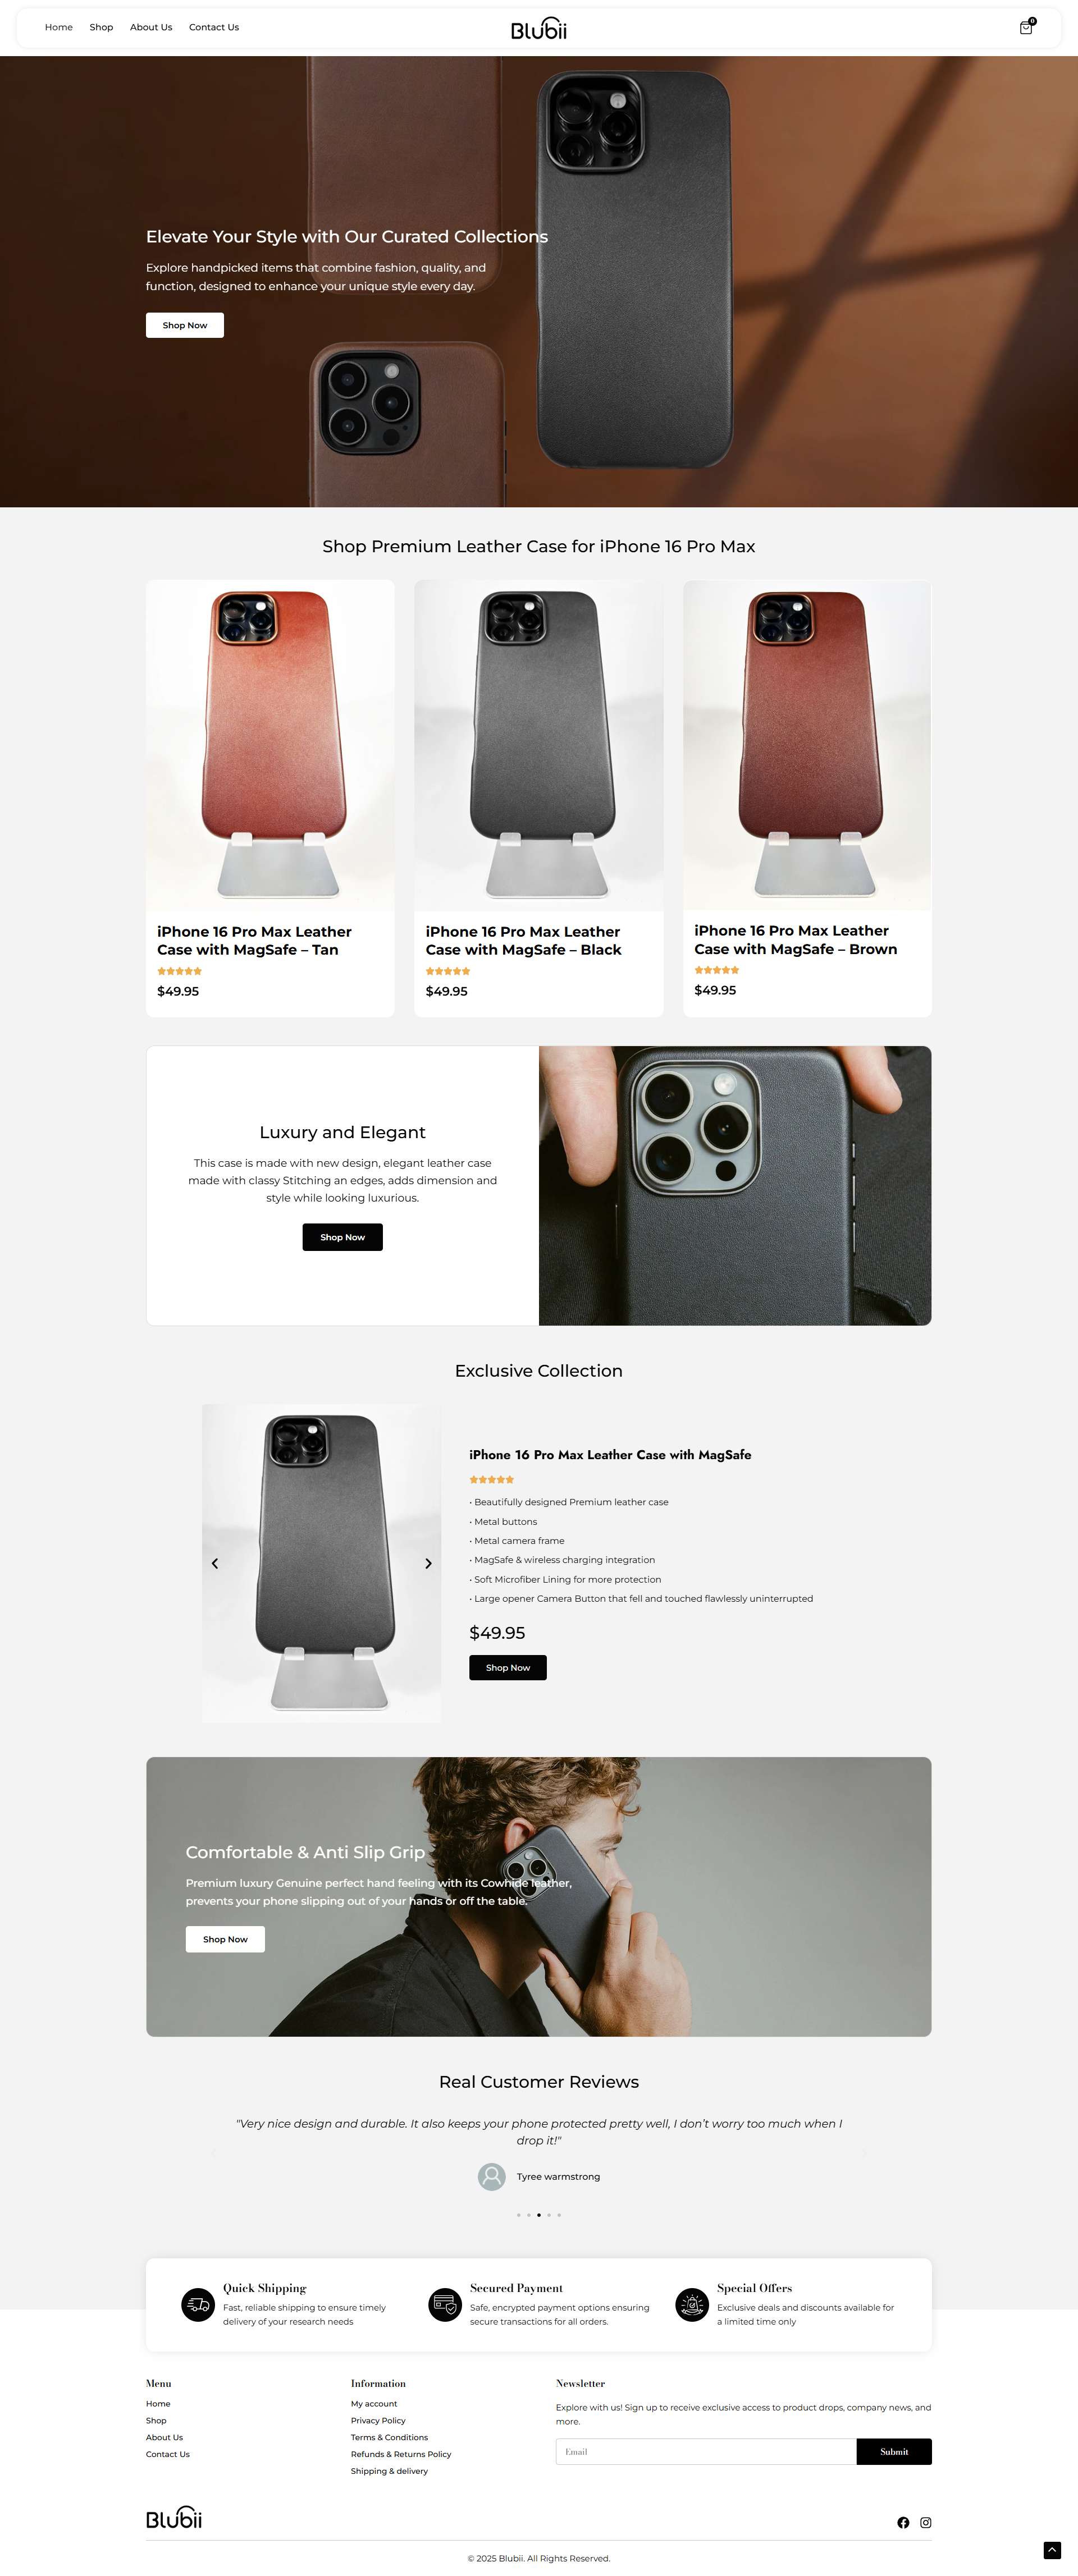Screen dimensions: 1078x2576
Task: Open Blubii's Facebook page icon
Action: pyautogui.click(x=903, y=2522)
